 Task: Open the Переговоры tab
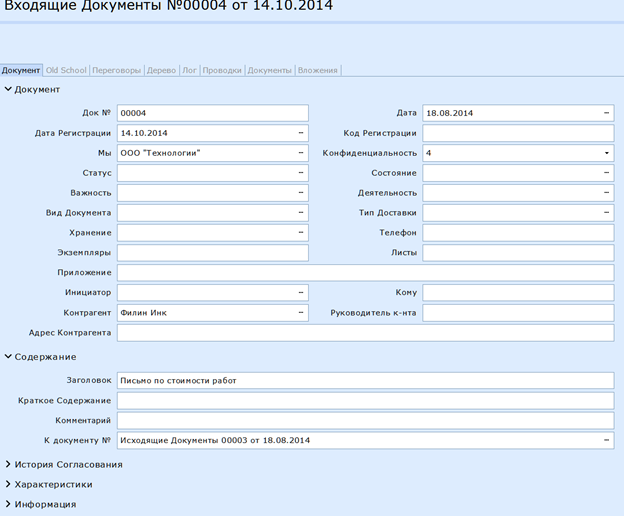[x=117, y=70]
